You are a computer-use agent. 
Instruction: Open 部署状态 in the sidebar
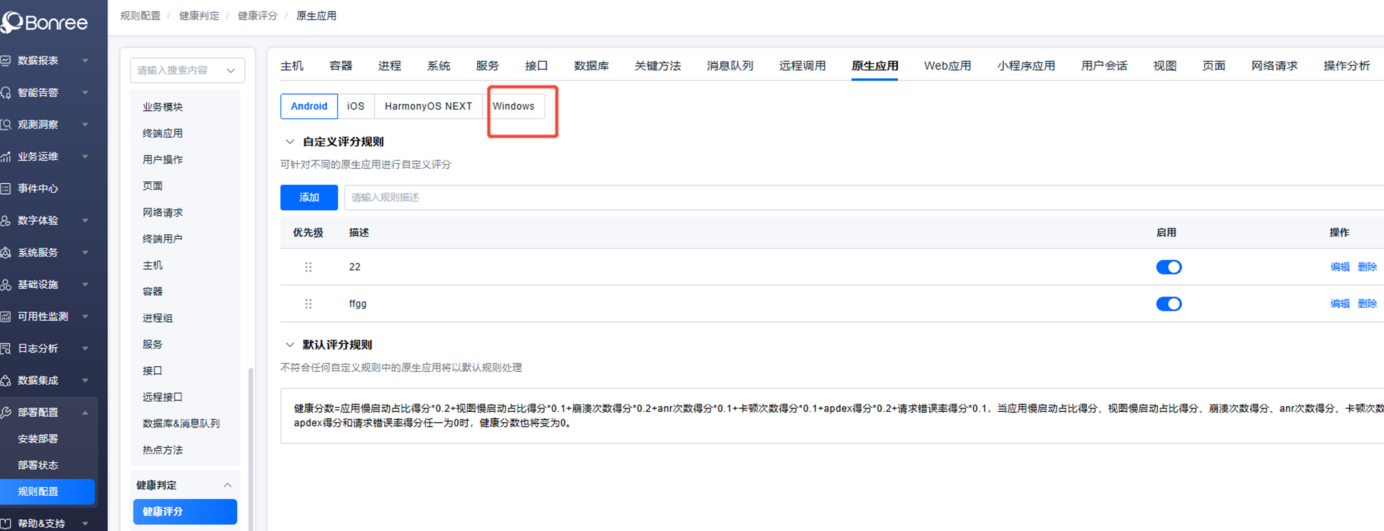coord(38,465)
